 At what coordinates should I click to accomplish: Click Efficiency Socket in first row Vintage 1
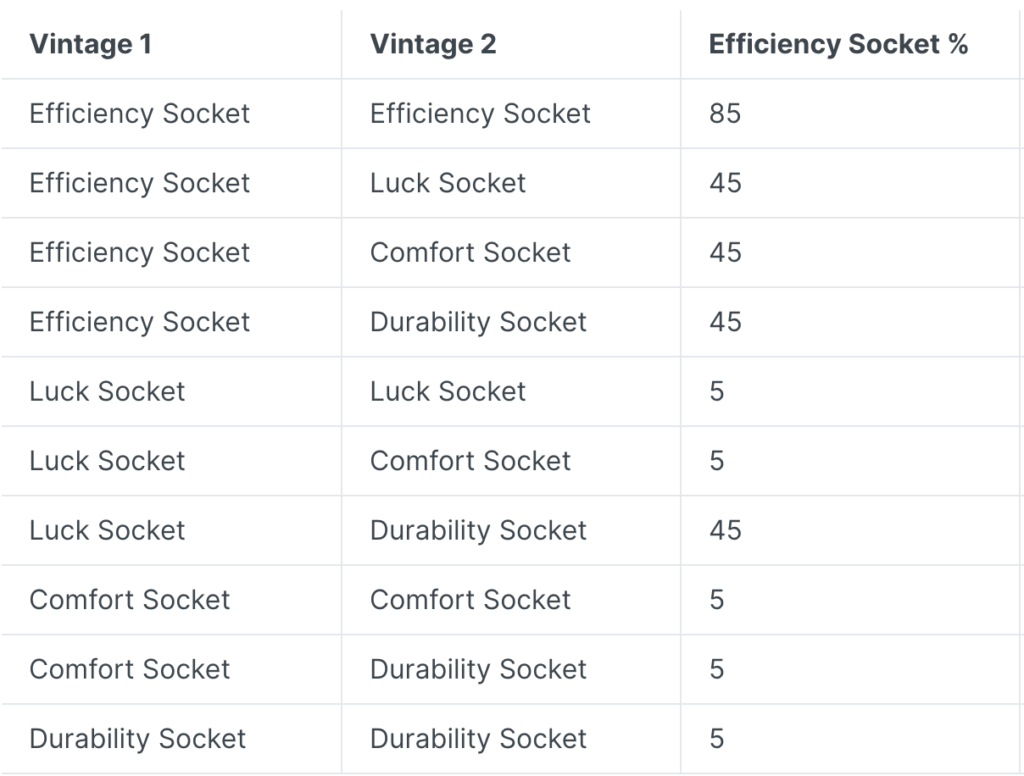pyautogui.click(x=140, y=114)
